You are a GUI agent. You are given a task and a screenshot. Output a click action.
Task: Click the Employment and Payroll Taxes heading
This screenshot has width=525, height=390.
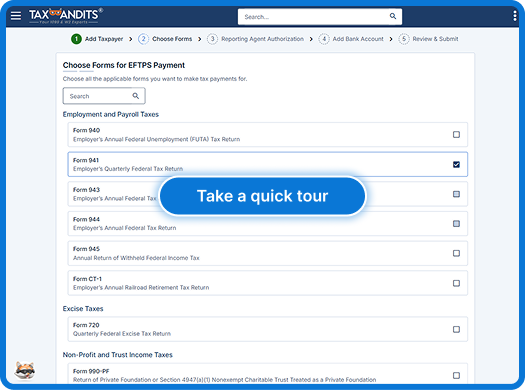(x=111, y=114)
